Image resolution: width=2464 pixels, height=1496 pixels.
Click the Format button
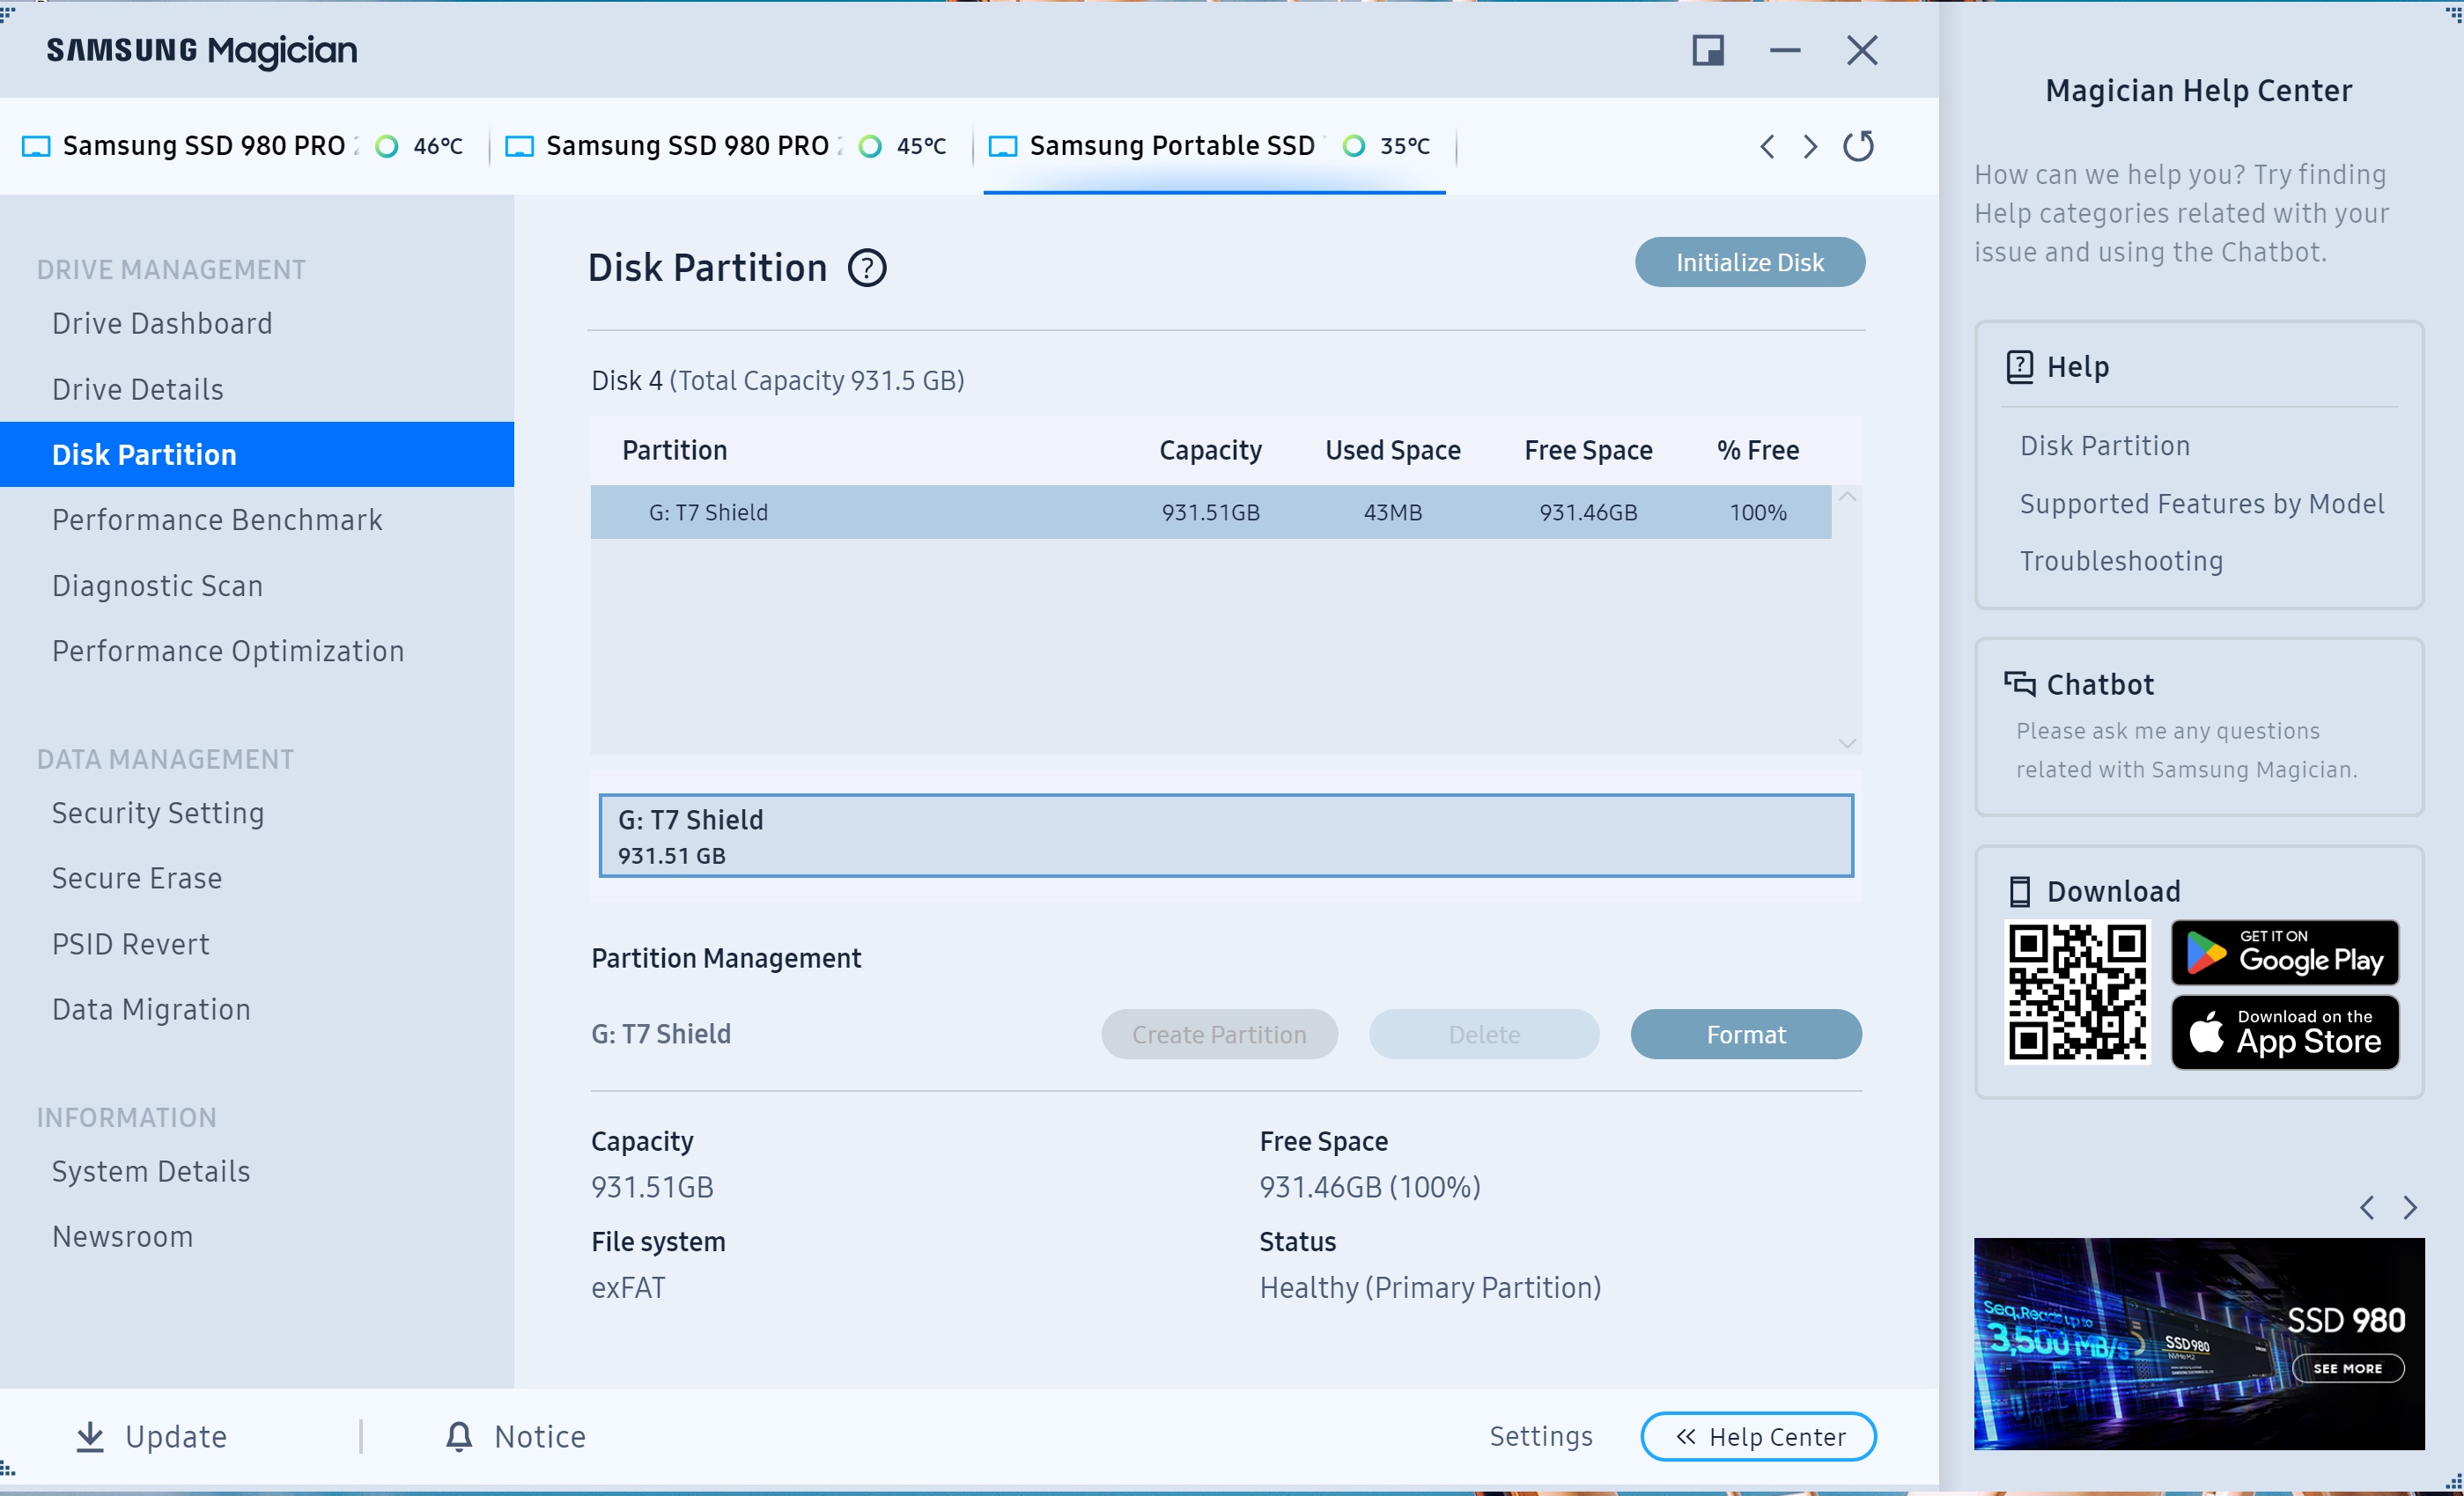[1746, 1034]
